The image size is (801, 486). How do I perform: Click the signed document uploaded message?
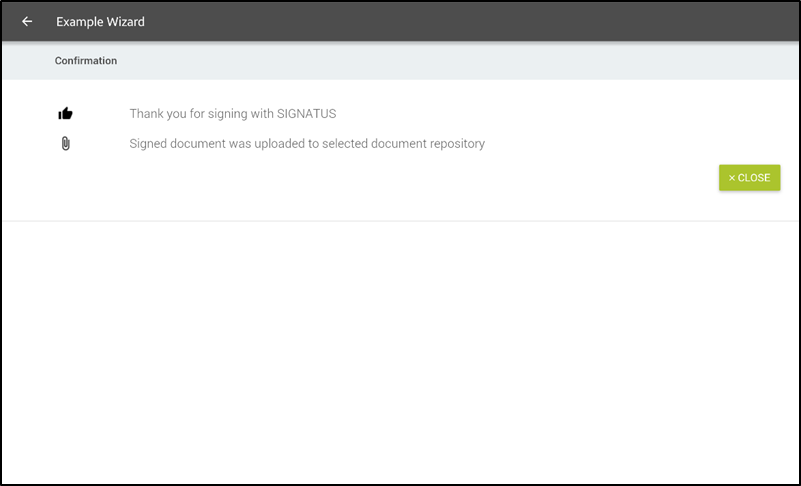[307, 144]
